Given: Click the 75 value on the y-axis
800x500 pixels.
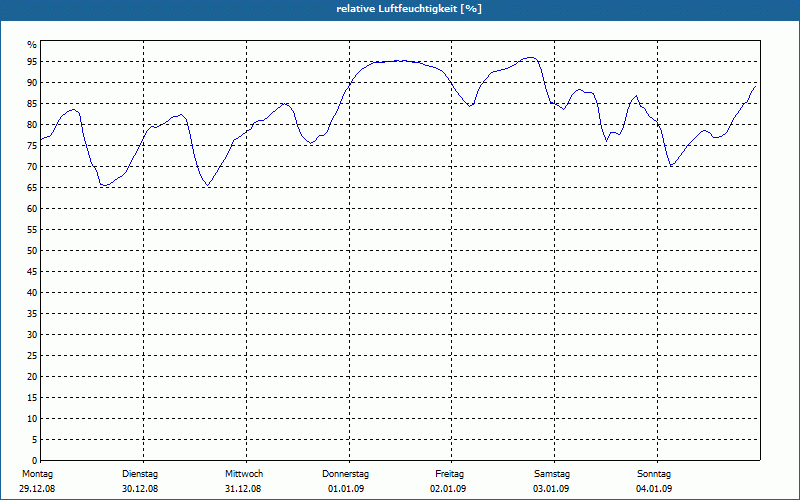Looking at the screenshot, I should (32, 145).
